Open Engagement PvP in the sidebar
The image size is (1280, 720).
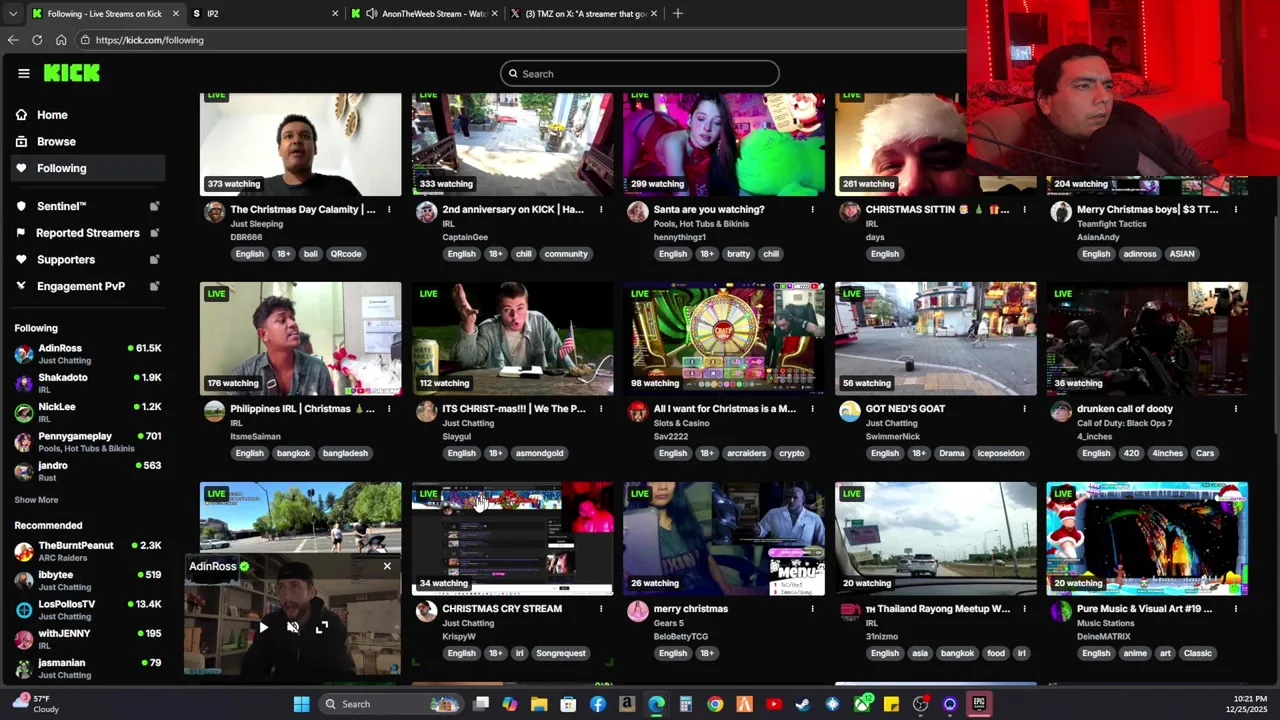pyautogui.click(x=81, y=286)
